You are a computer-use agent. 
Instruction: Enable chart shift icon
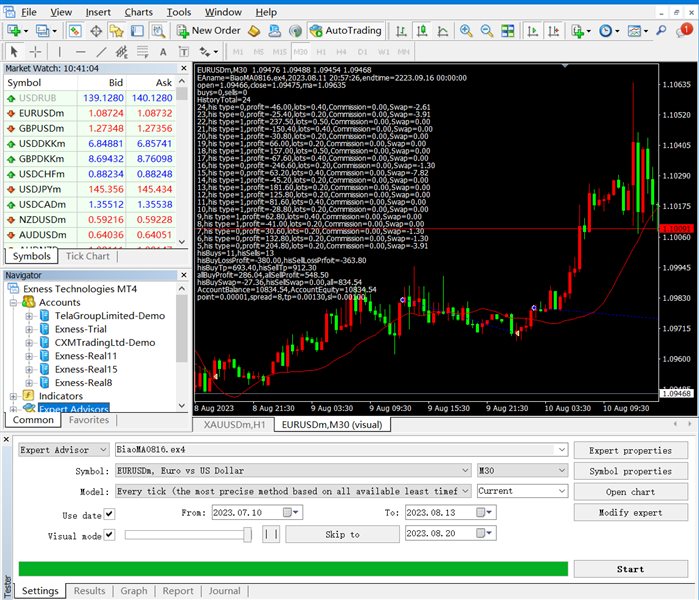(x=553, y=31)
